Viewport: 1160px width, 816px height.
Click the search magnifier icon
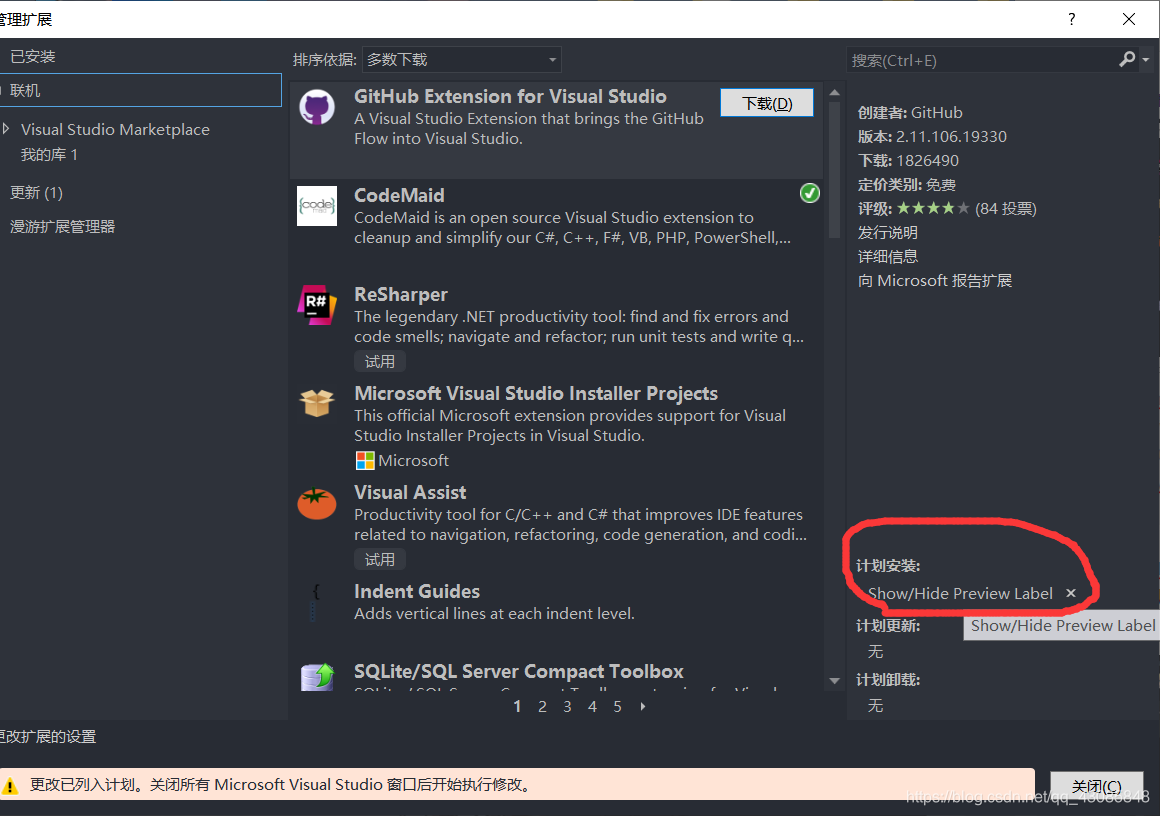[x=1127, y=59]
